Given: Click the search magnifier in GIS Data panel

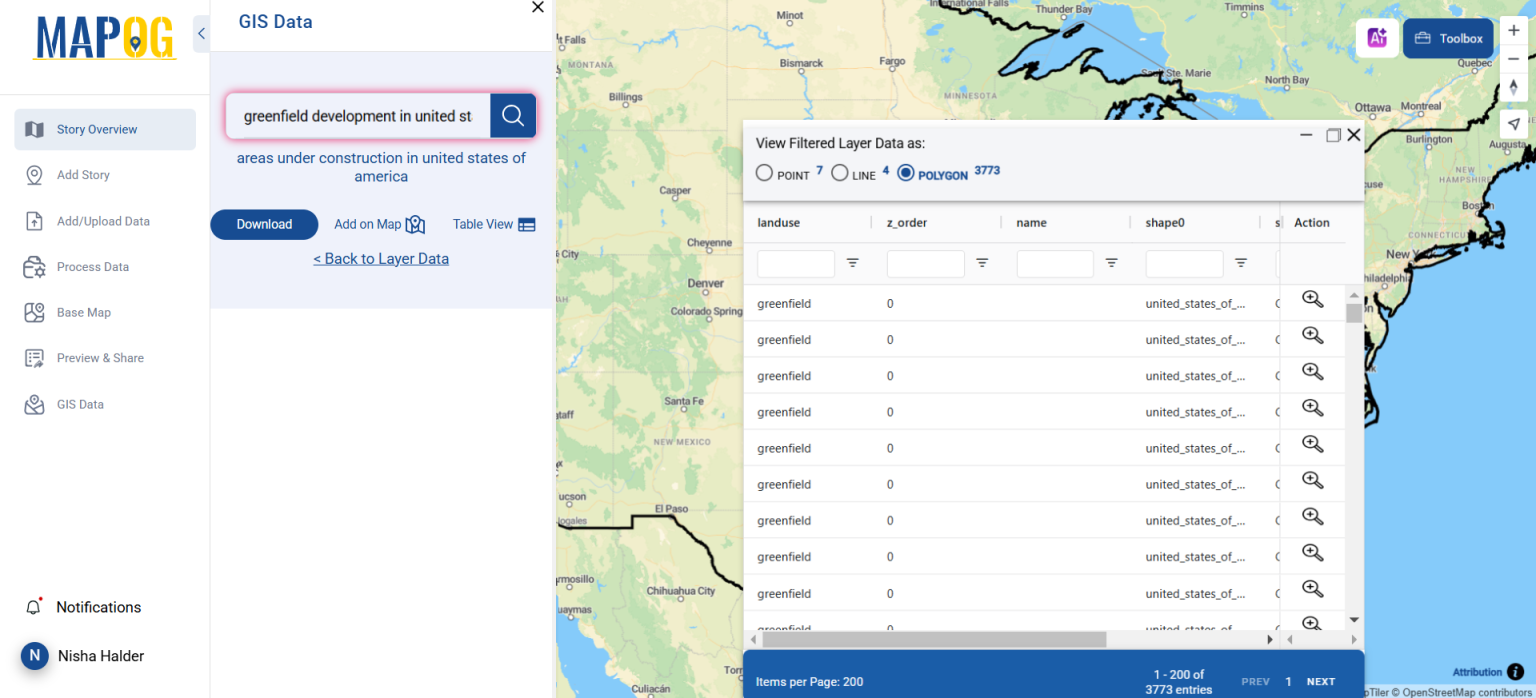Looking at the screenshot, I should [x=513, y=115].
